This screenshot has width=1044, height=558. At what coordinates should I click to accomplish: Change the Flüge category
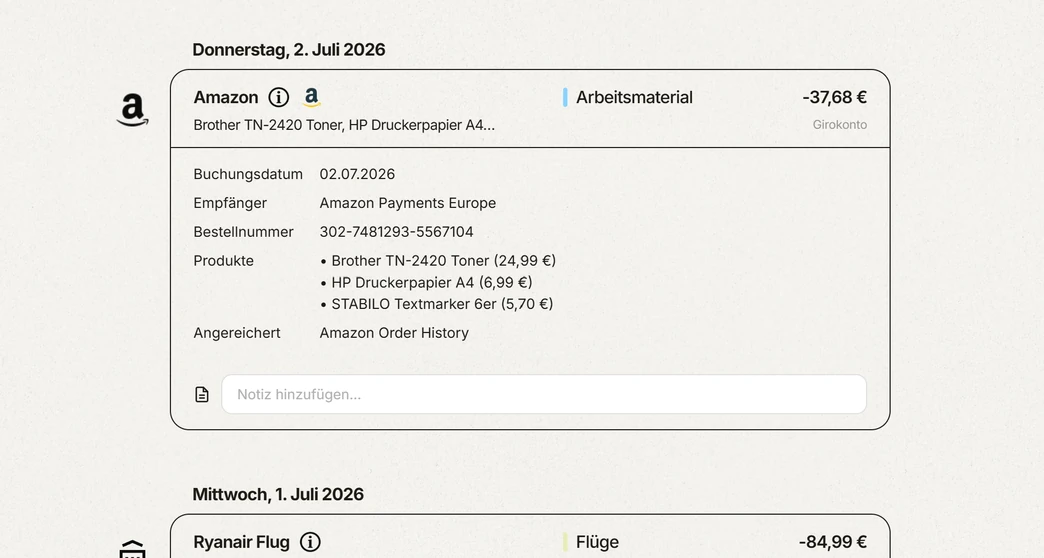pyautogui.click(x=597, y=542)
